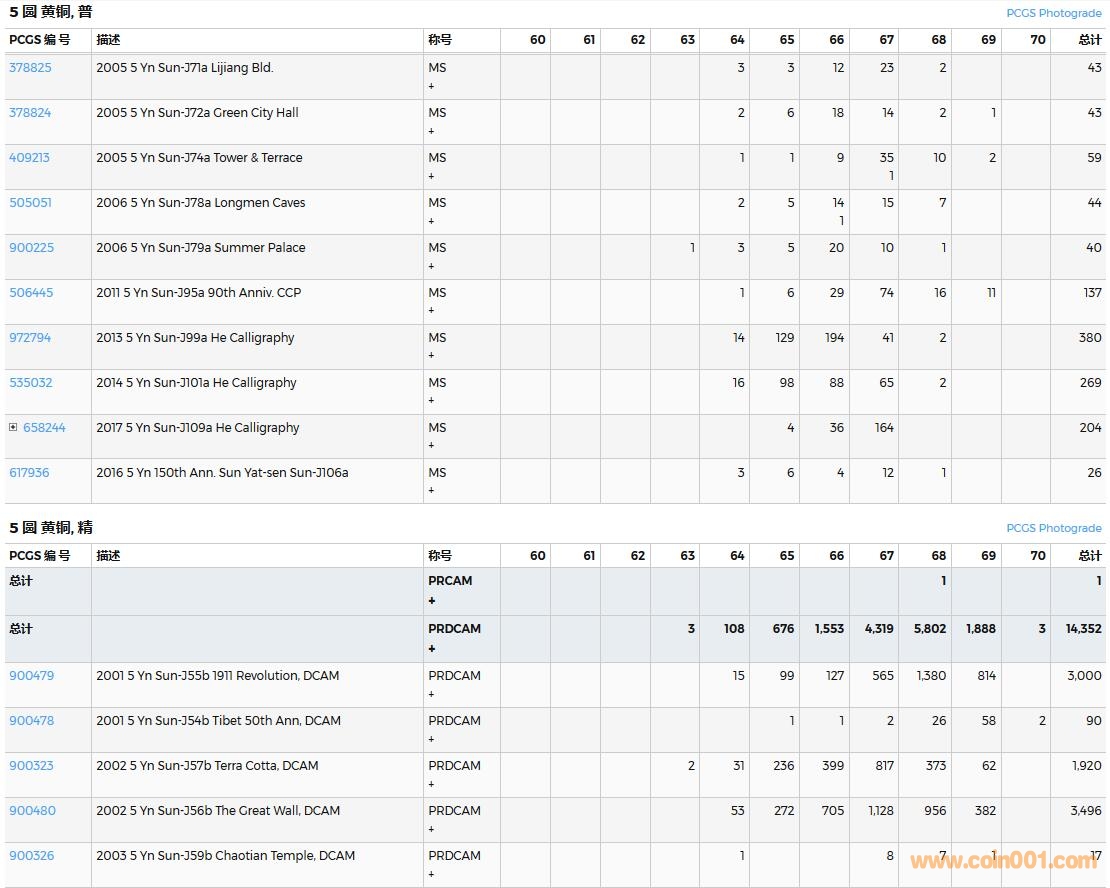Click PCGS number 972794 link
This screenshot has width=1110, height=888.
(30, 338)
